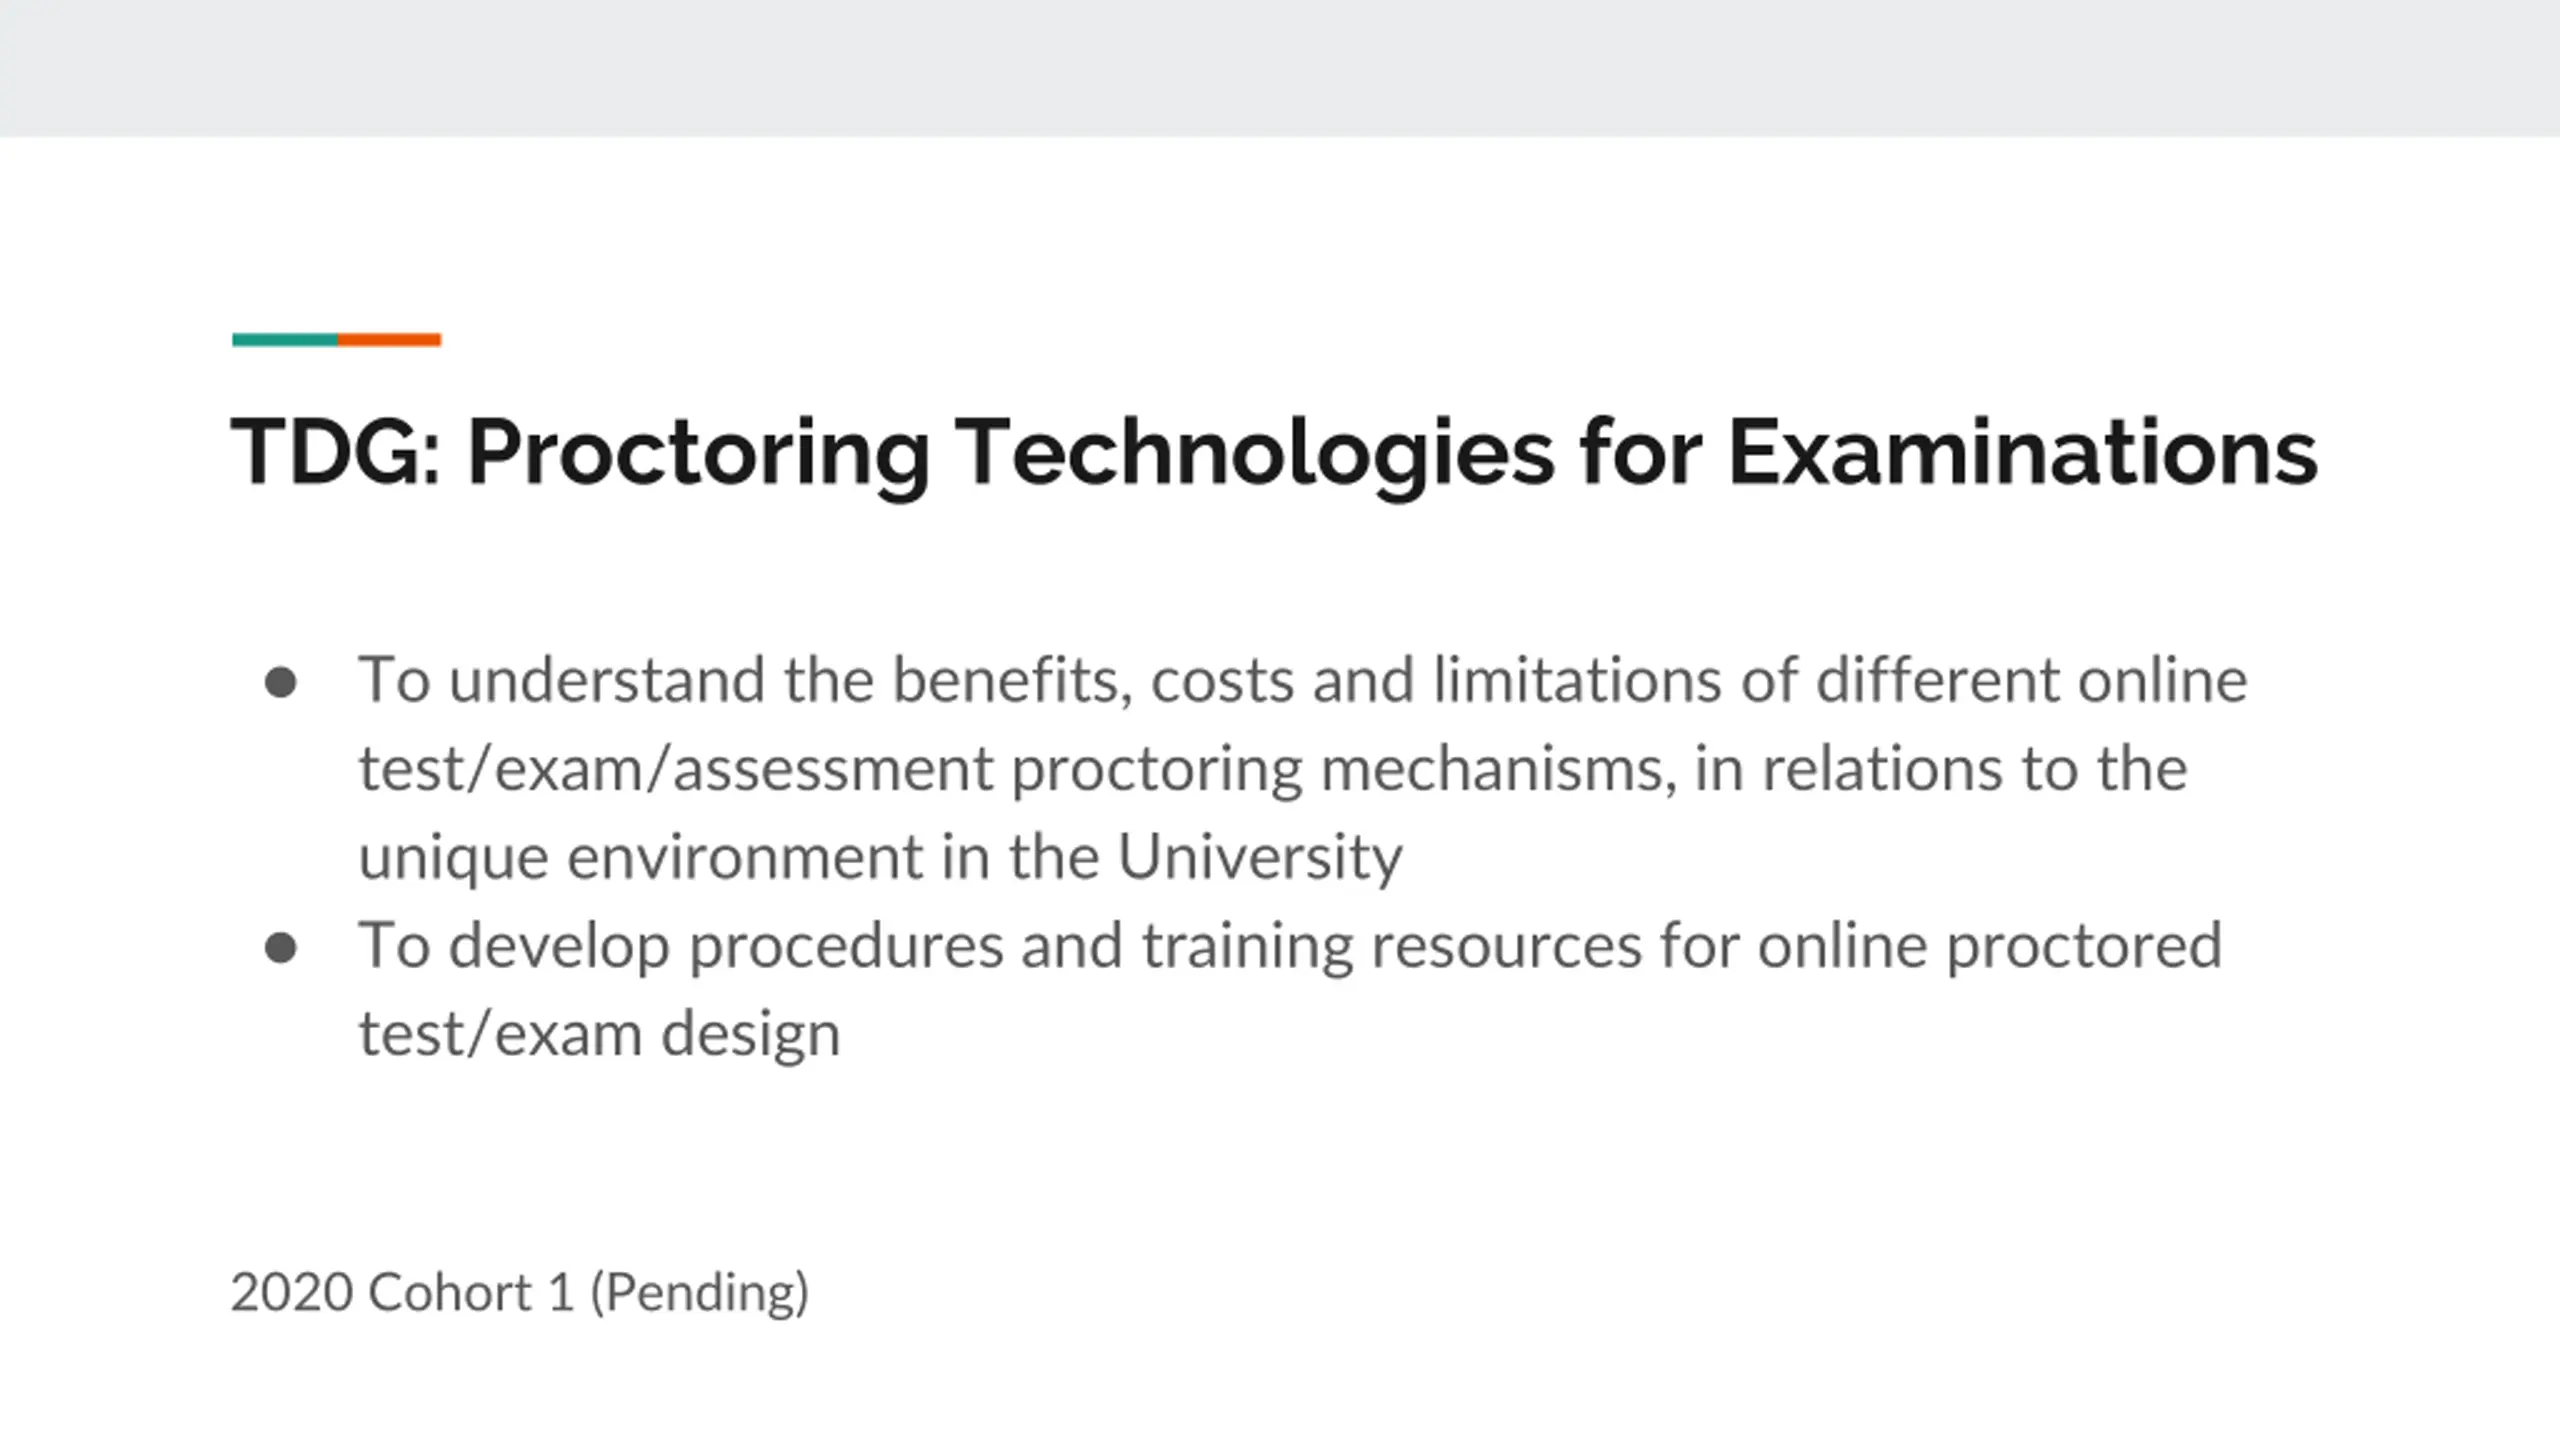The height and width of the screenshot is (1440, 2560).
Task: Click the line starting 'To develop procedures'
Action: 1290,945
